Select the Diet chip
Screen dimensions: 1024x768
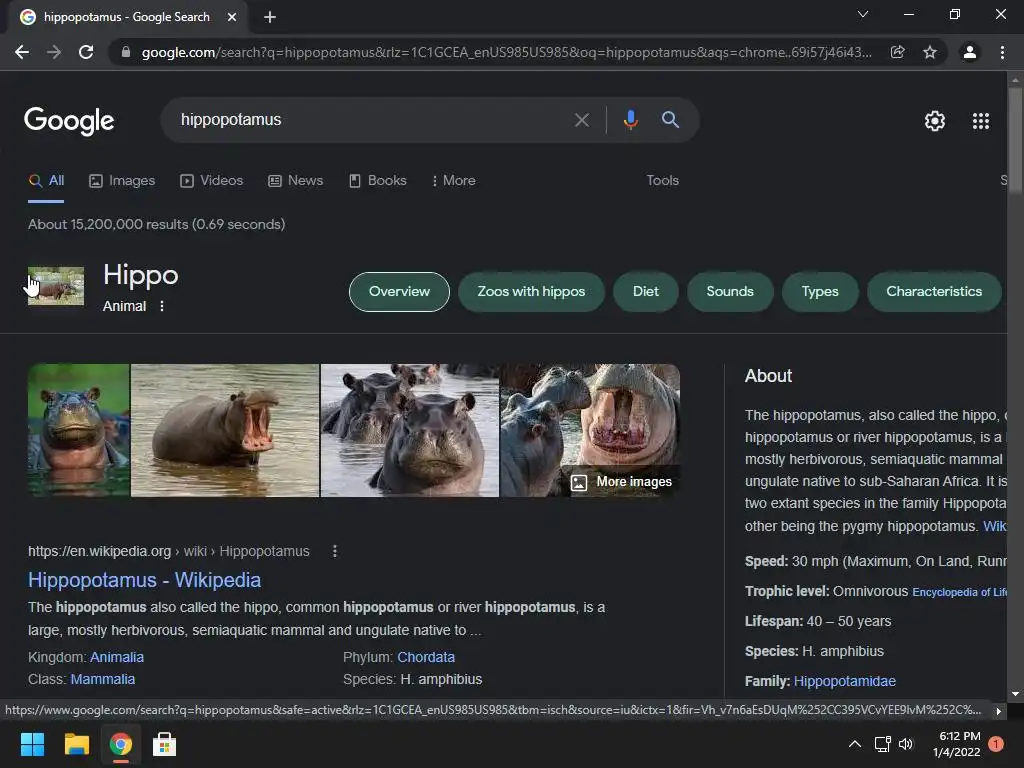pyautogui.click(x=645, y=292)
